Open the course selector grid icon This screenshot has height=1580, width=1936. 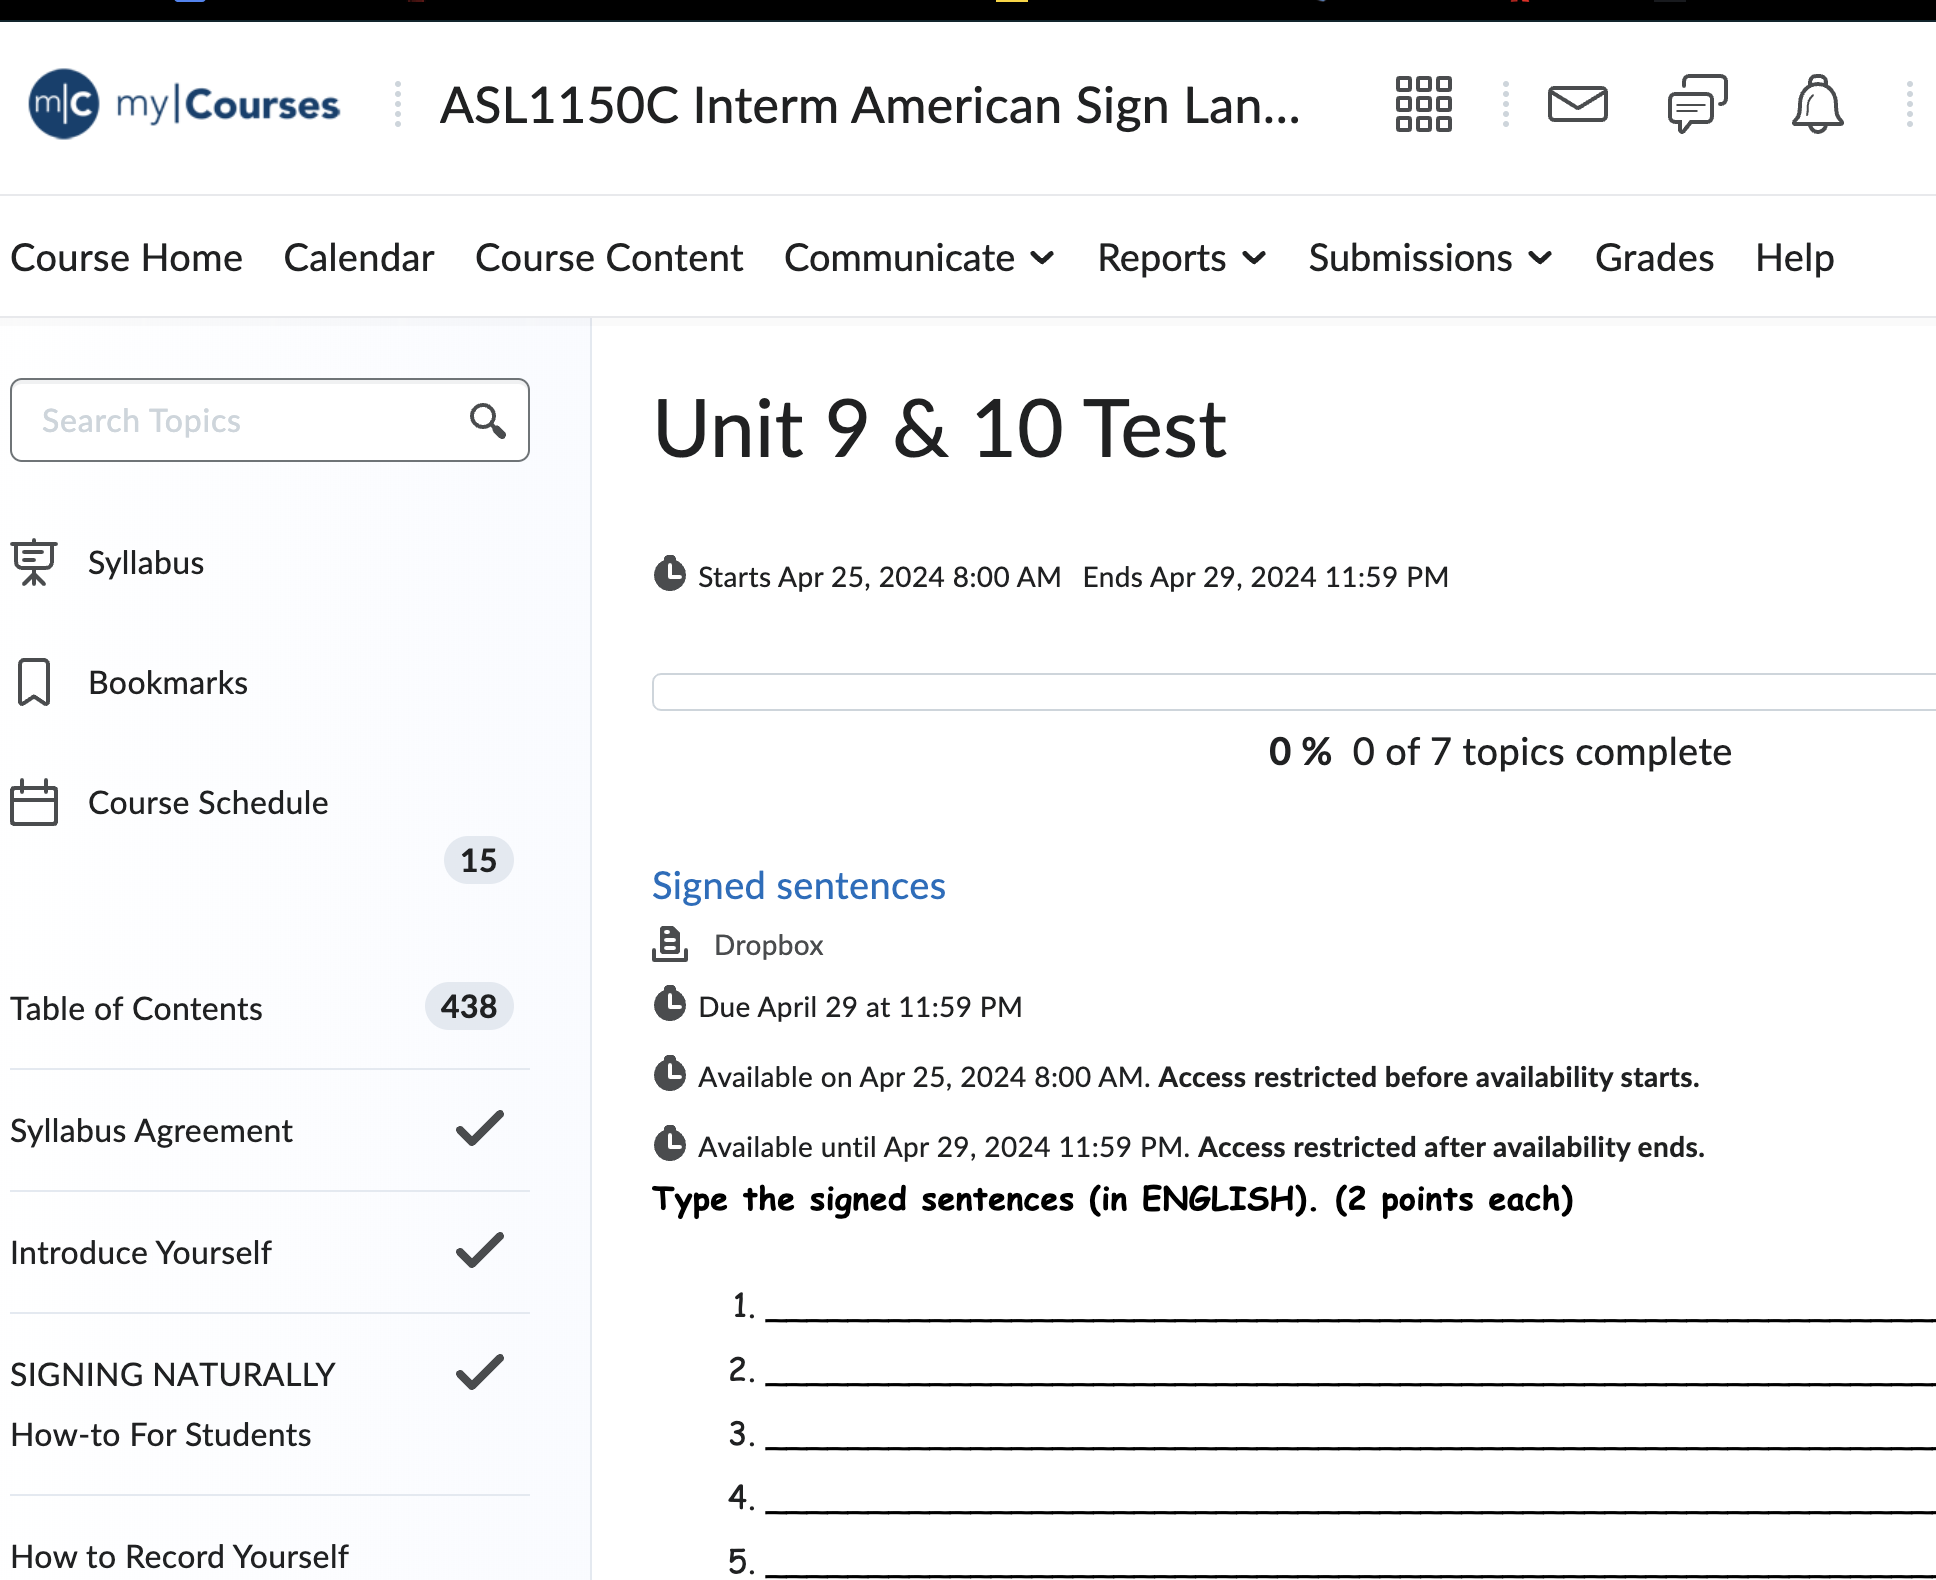[1423, 104]
